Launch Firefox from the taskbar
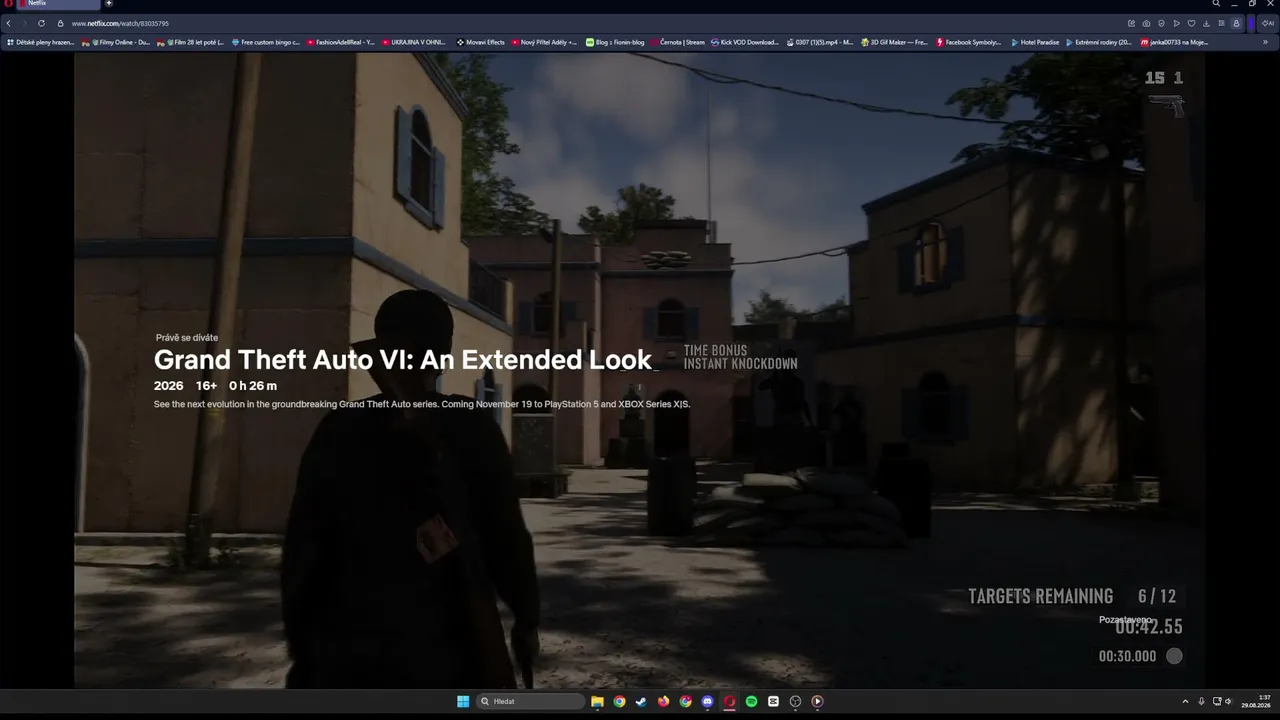The image size is (1280, 720). point(663,701)
